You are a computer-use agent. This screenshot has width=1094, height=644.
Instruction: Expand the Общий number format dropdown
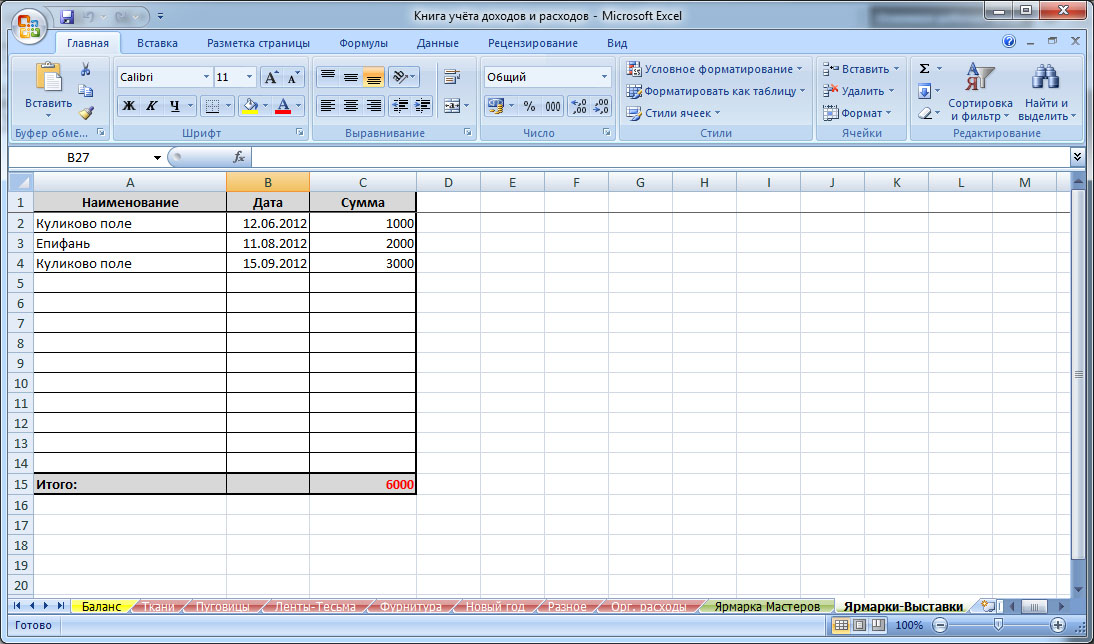click(604, 77)
